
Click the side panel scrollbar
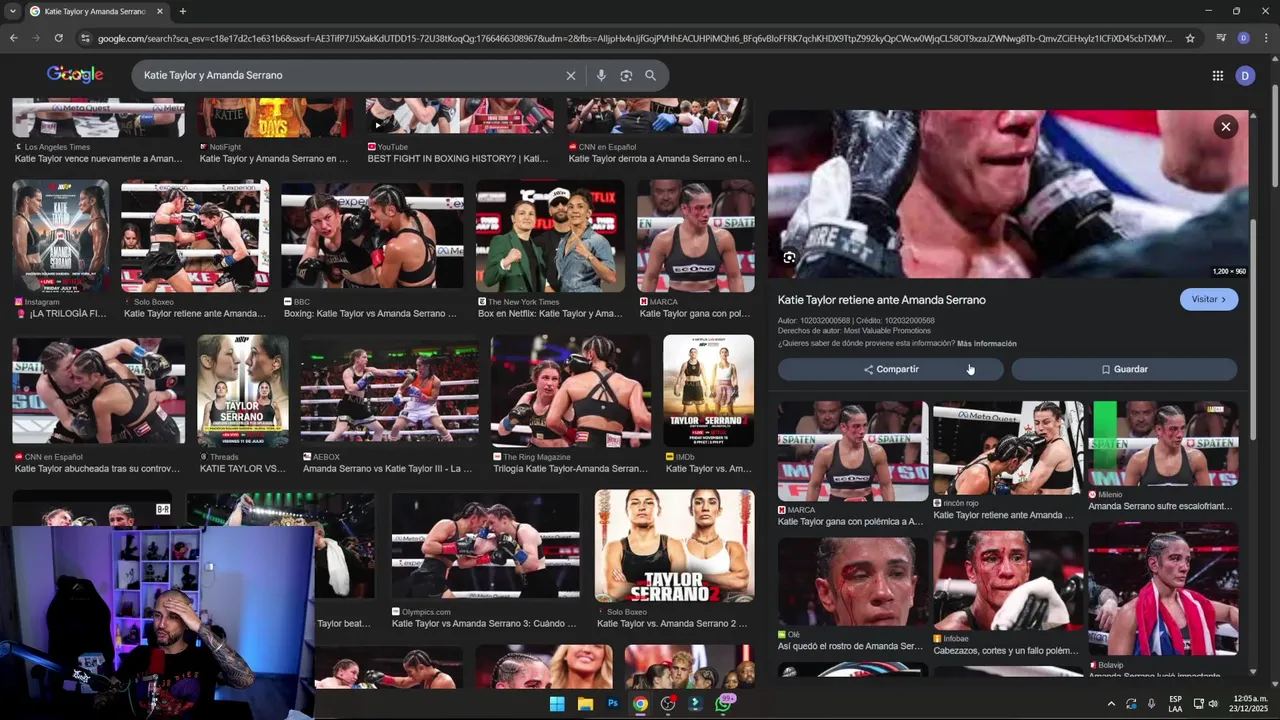[x=1254, y=330]
